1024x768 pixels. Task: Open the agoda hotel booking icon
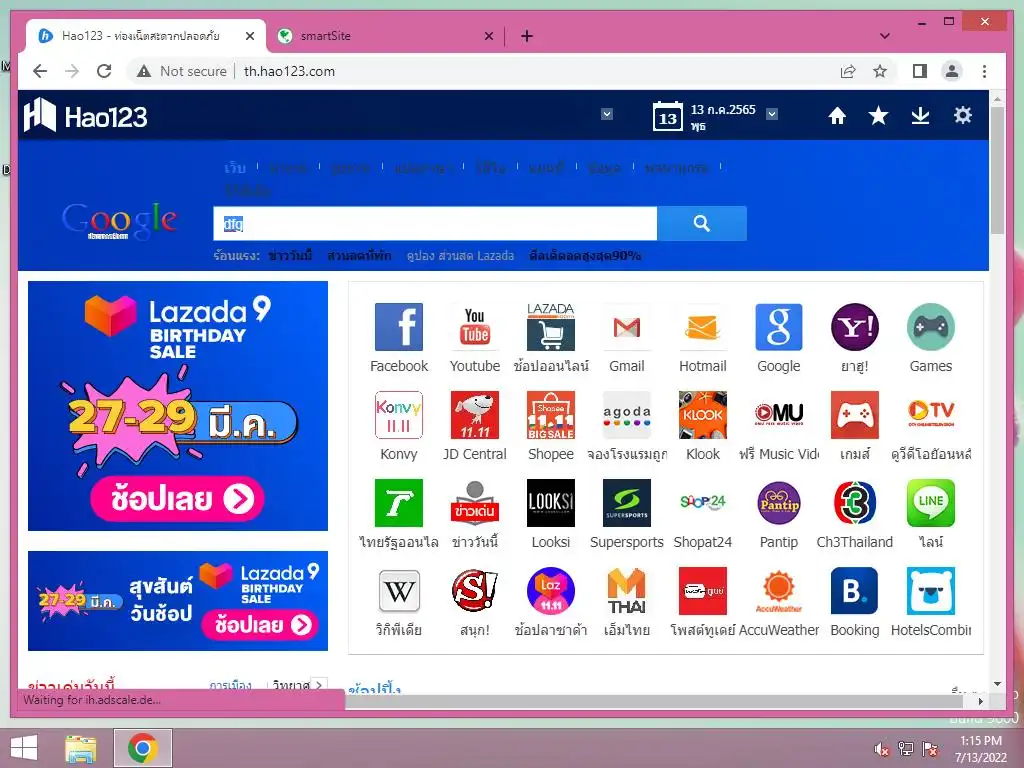pos(627,415)
